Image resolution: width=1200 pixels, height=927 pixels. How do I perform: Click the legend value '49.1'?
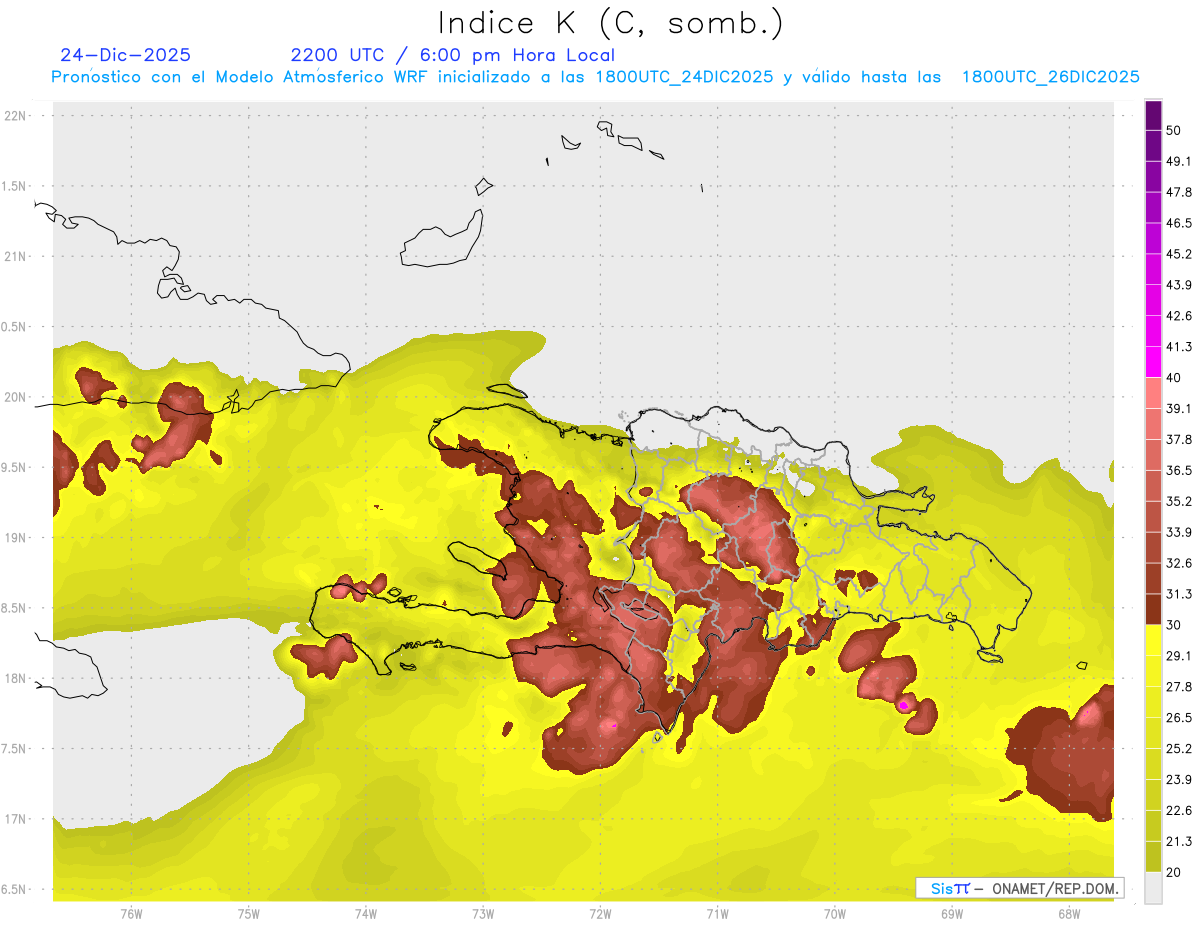(1178, 161)
